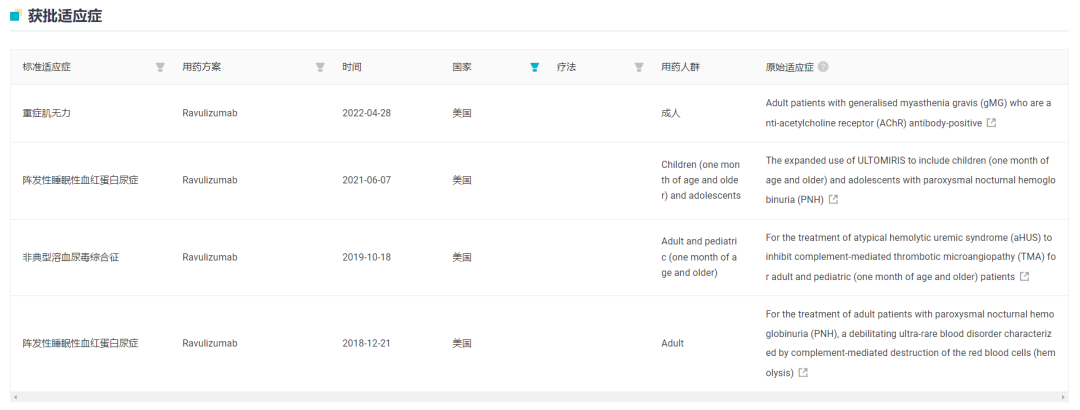Open external link for adult PNH hemolysis text
The width and height of the screenshot is (1080, 410).
click(x=803, y=373)
